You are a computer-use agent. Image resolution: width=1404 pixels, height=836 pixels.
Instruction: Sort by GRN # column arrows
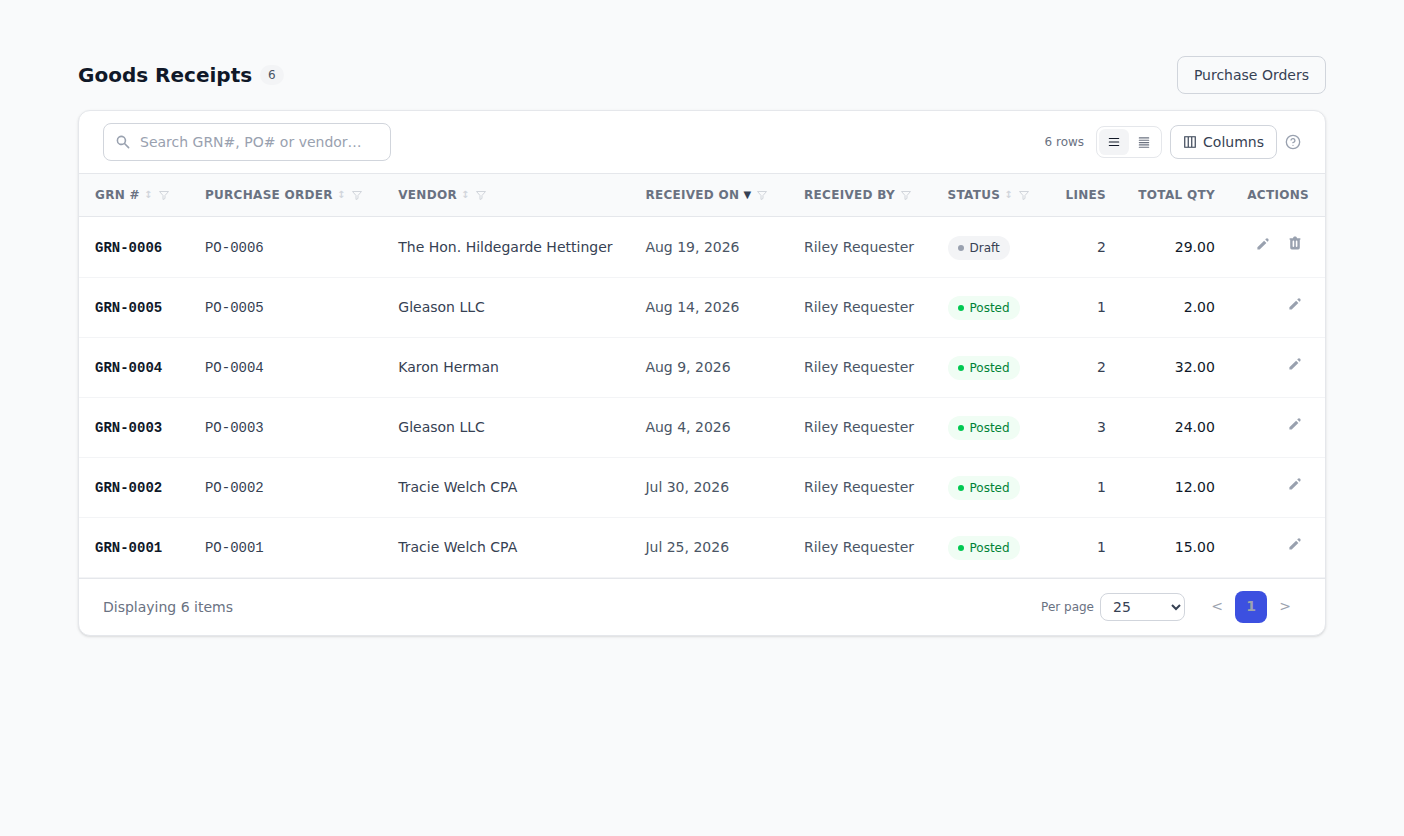[x=148, y=195]
